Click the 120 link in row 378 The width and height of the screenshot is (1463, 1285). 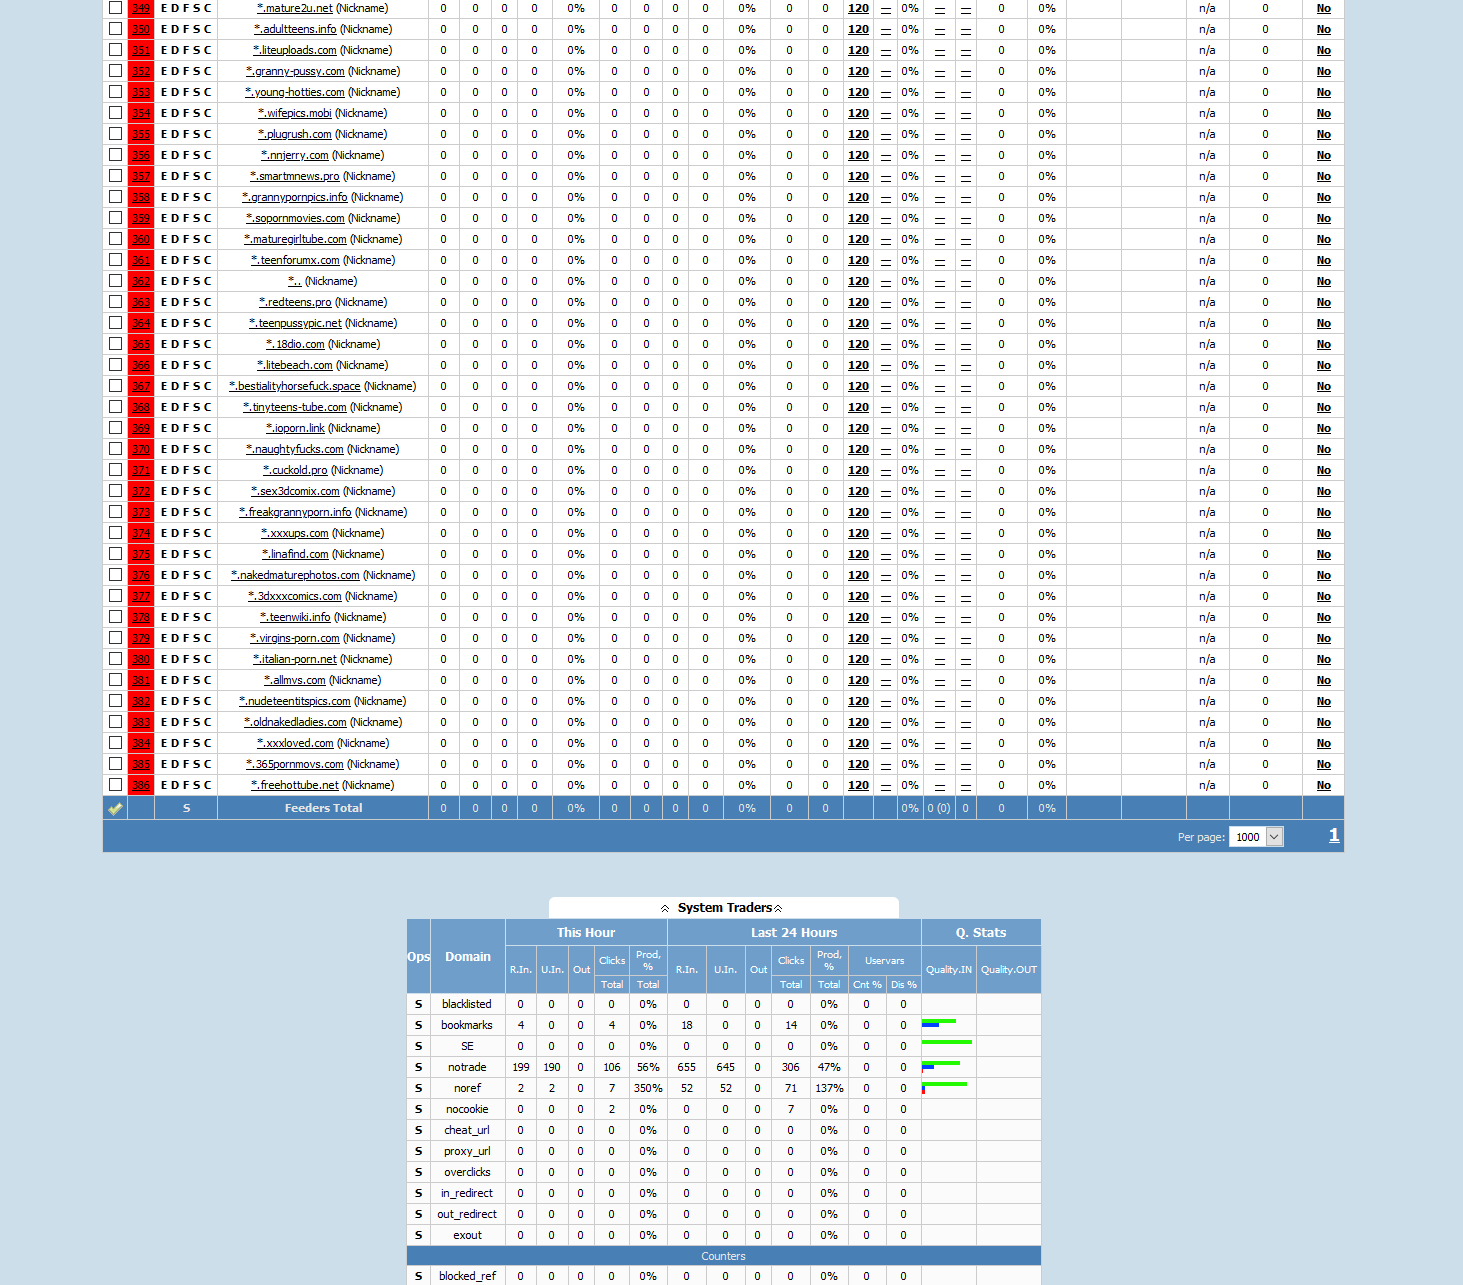858,618
